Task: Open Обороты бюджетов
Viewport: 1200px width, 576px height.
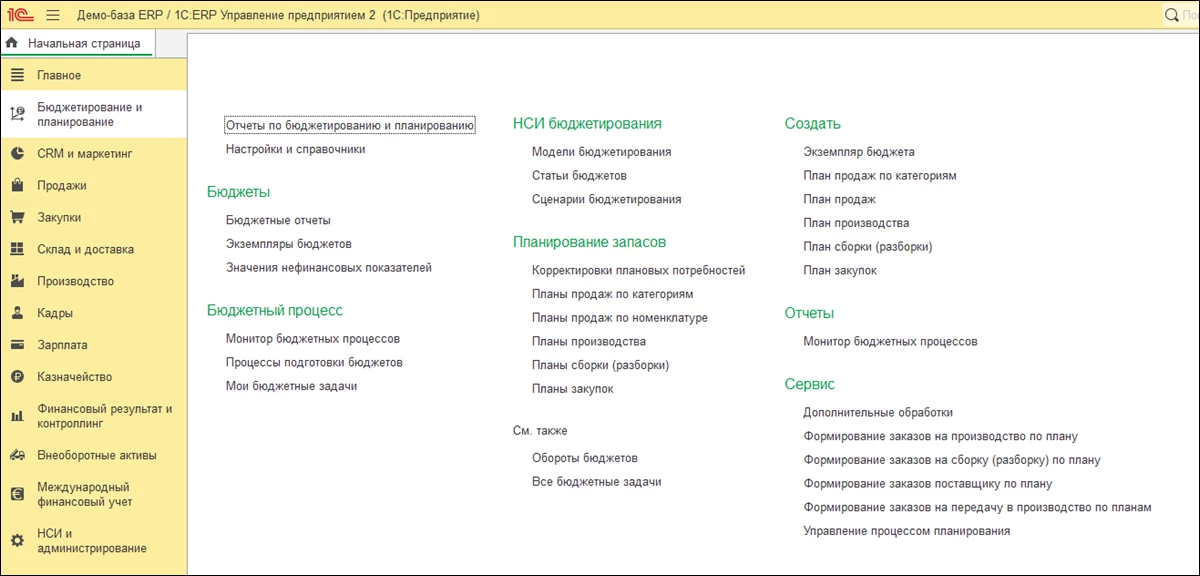Action: click(585, 458)
